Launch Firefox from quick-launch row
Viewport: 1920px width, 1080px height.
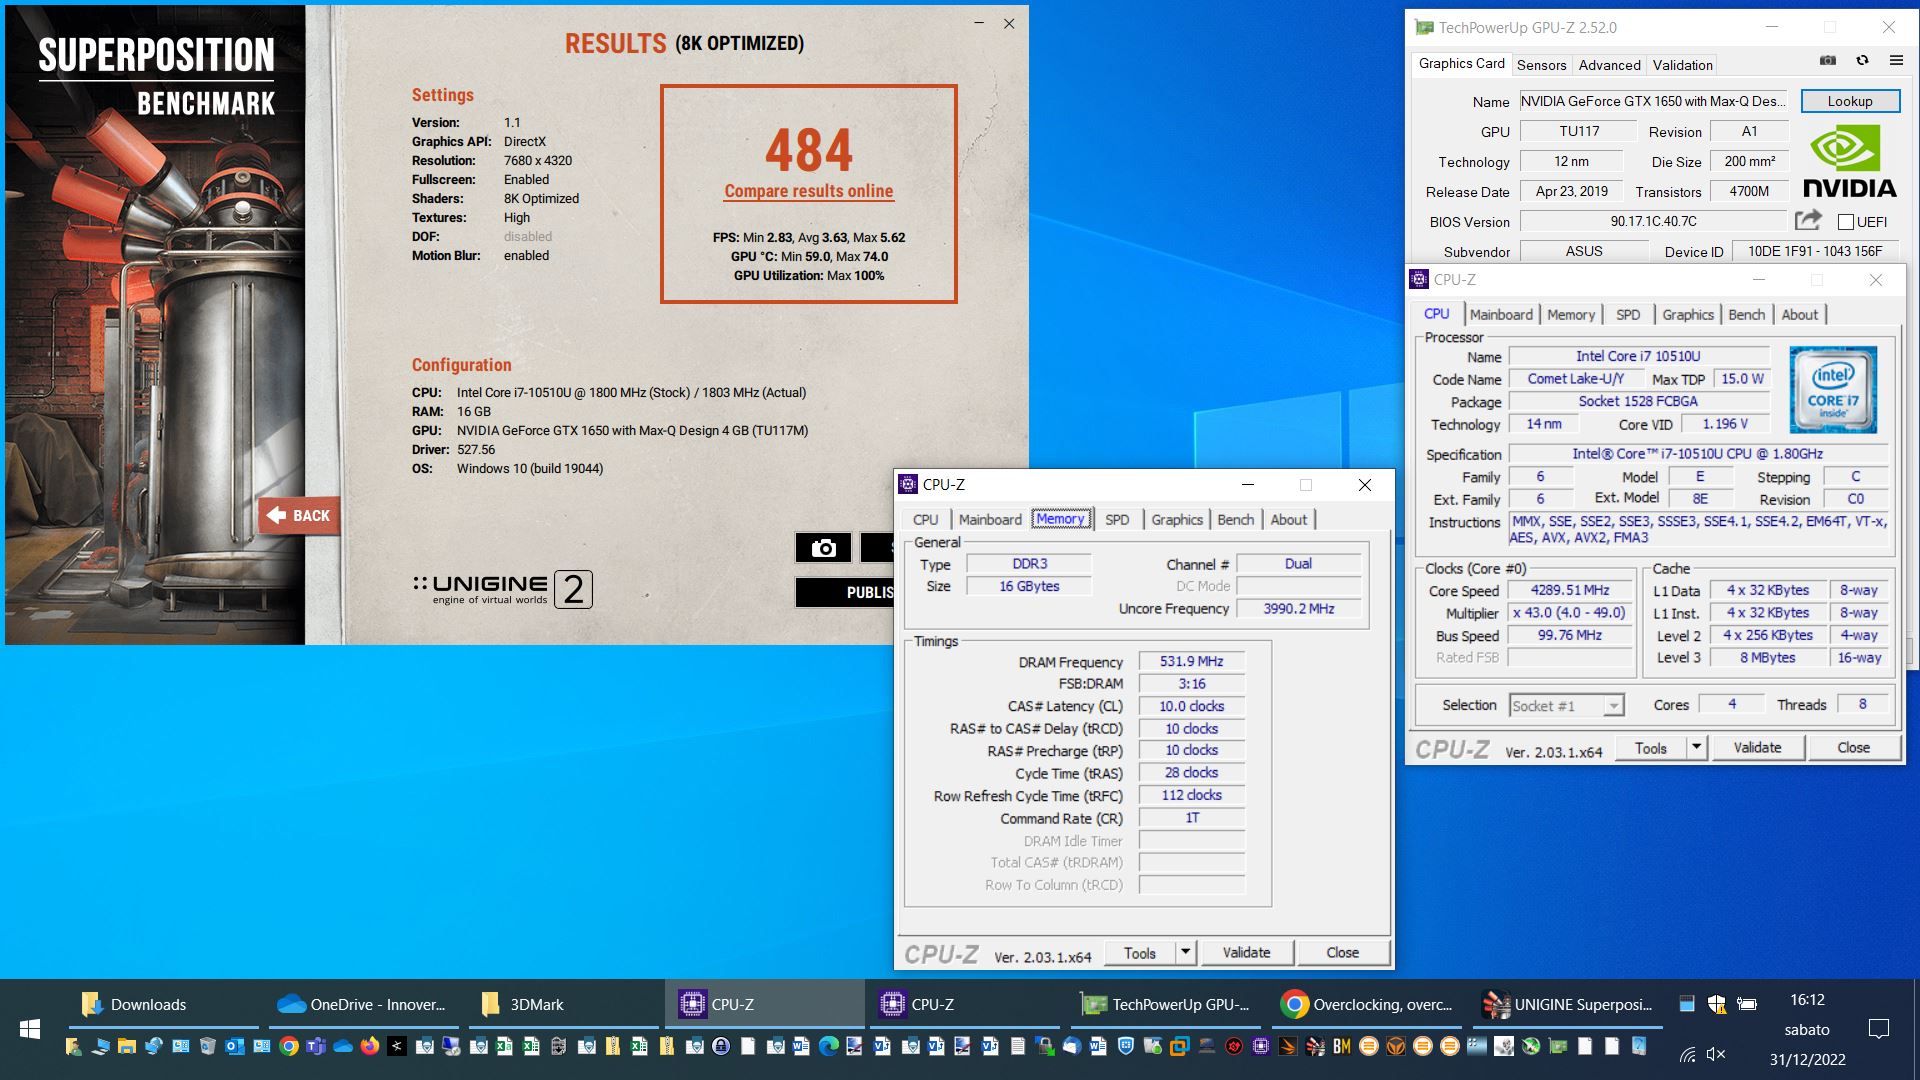pos(370,1047)
